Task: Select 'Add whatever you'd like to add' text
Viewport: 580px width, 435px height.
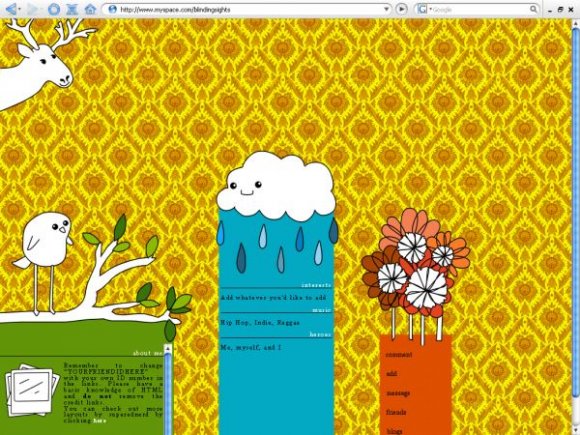Action: [273, 298]
